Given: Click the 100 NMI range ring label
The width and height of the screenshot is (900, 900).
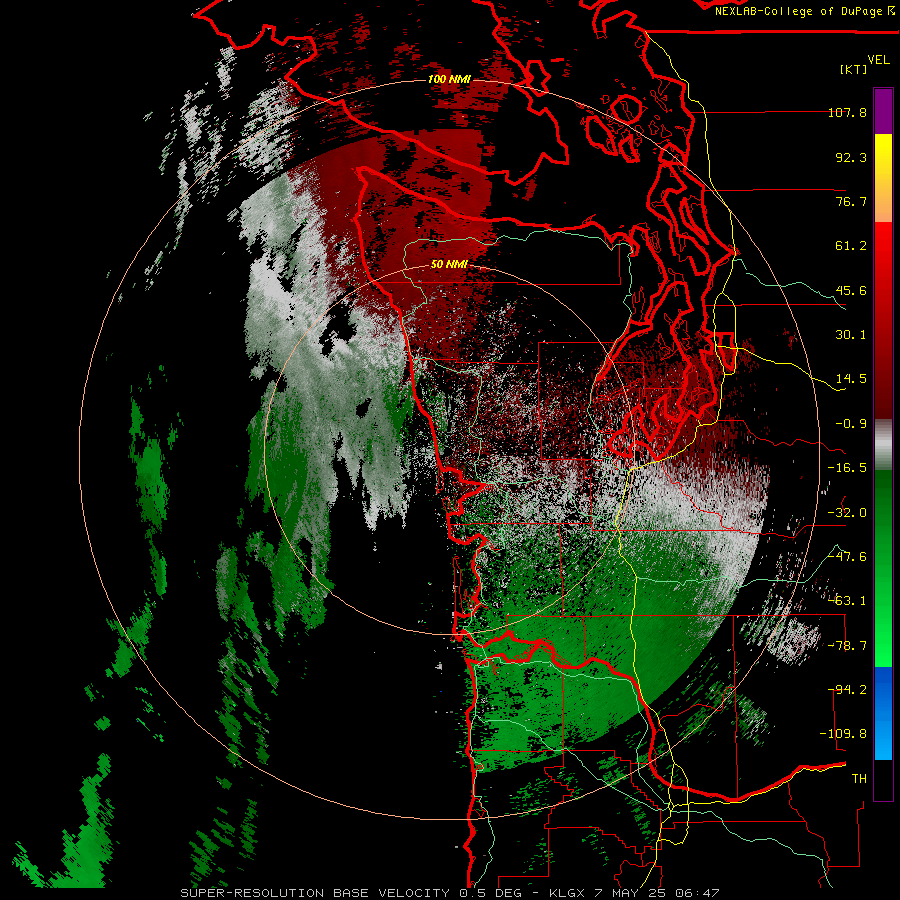Looking at the screenshot, I should pos(449,79).
